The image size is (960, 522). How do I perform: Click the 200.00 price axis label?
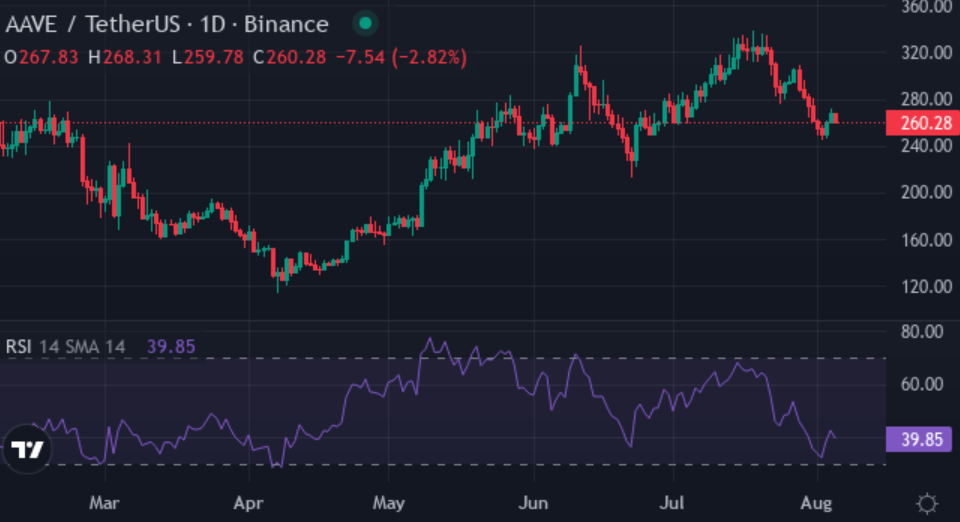926,192
